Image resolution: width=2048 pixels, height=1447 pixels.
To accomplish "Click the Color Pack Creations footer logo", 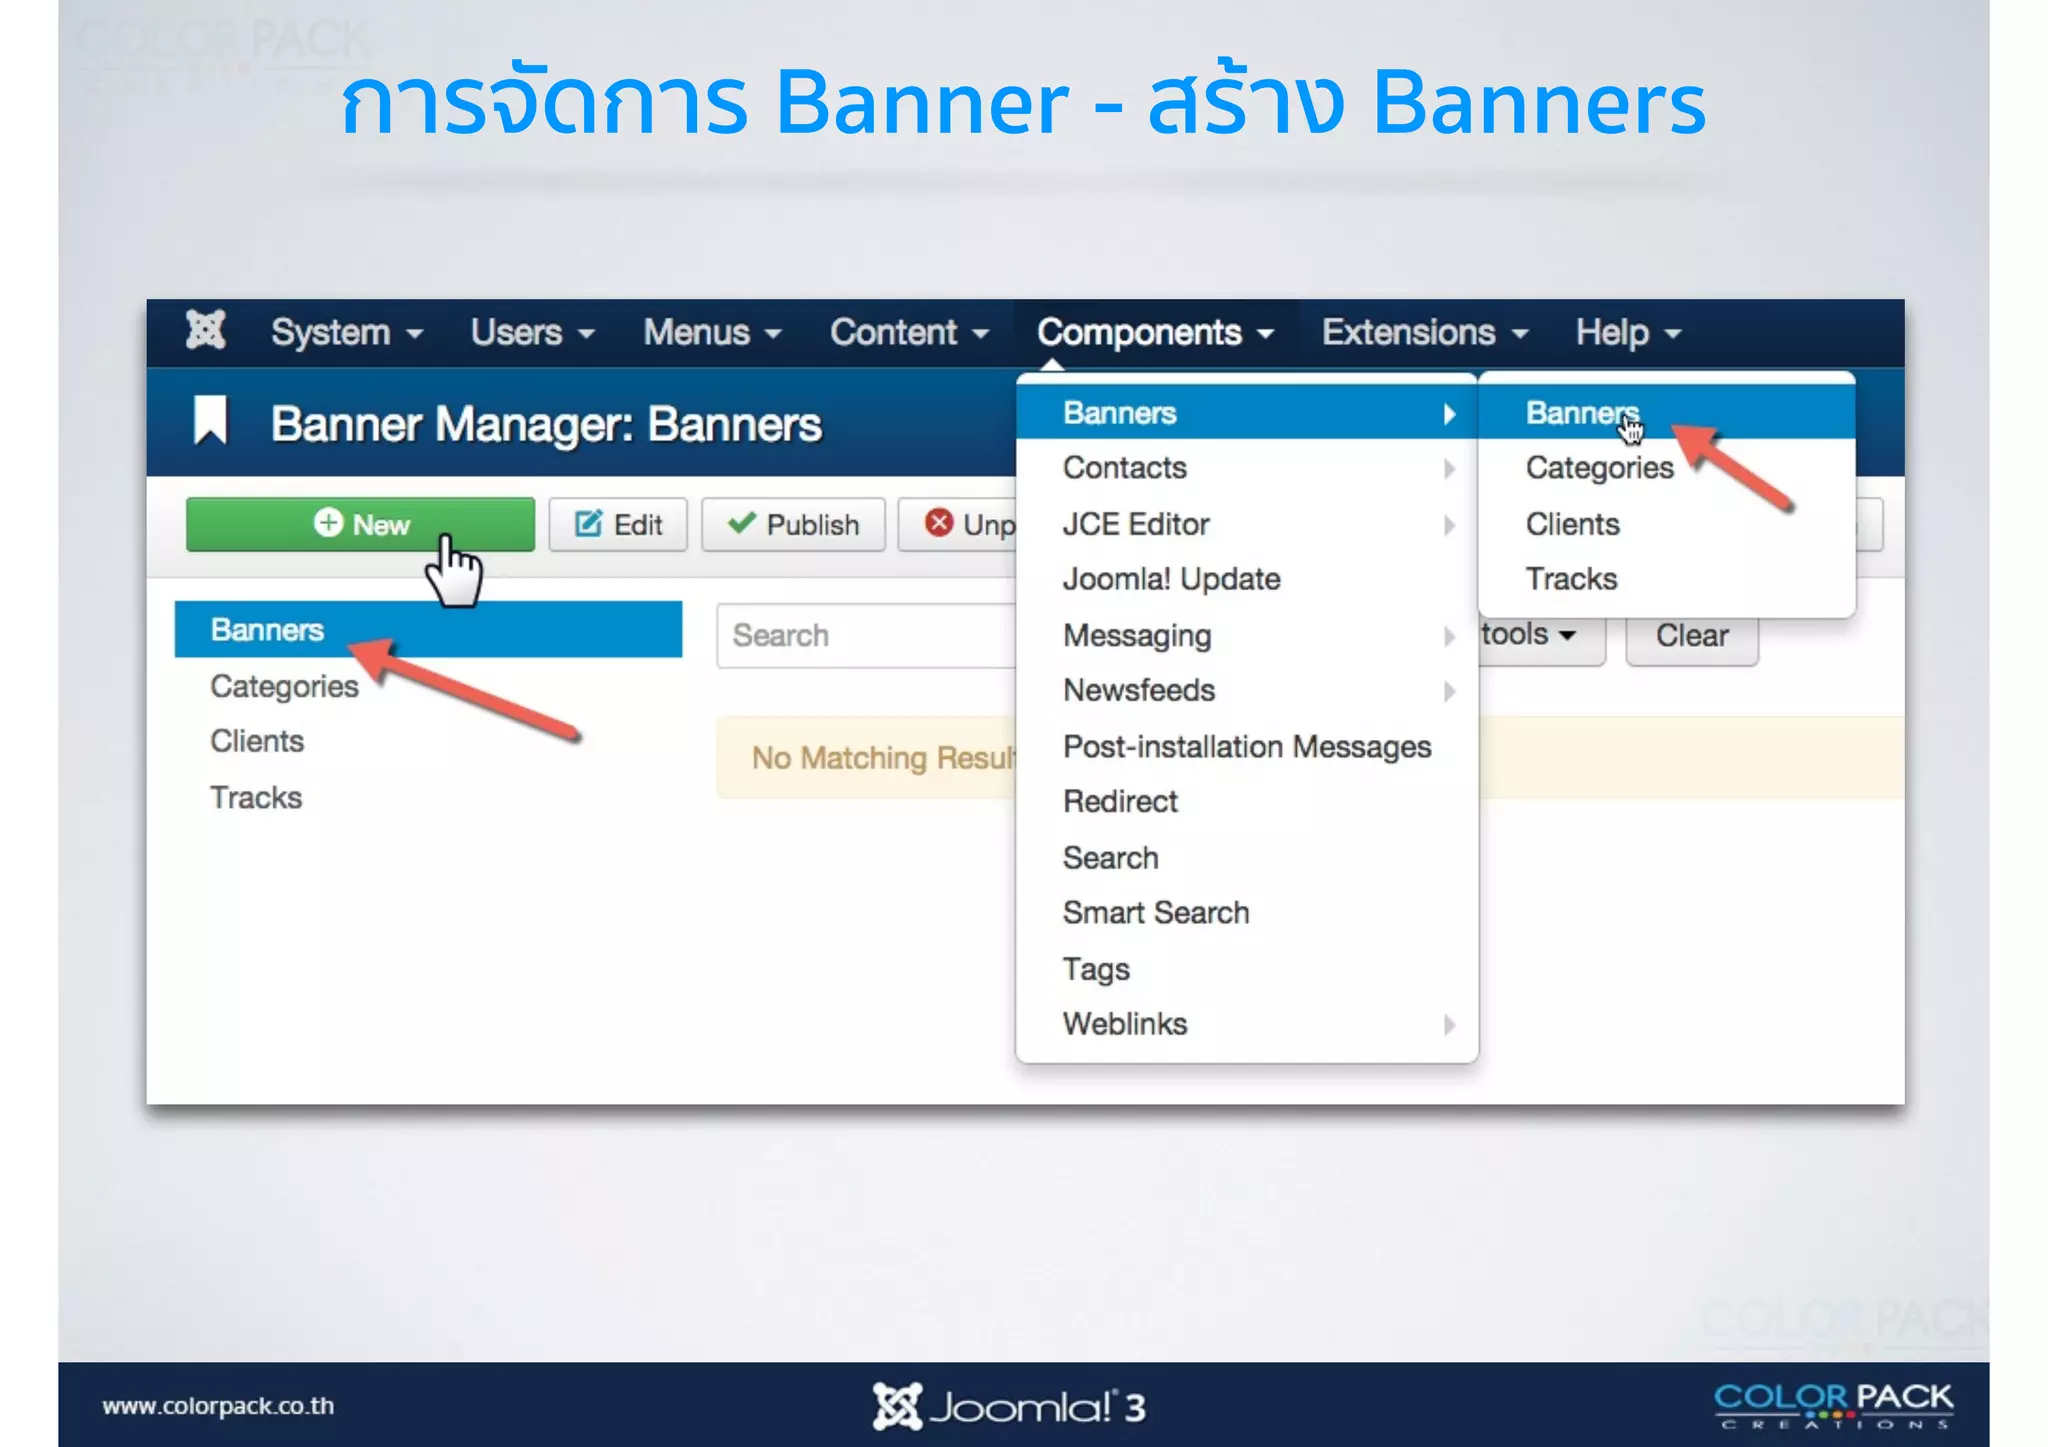I will [x=1834, y=1406].
